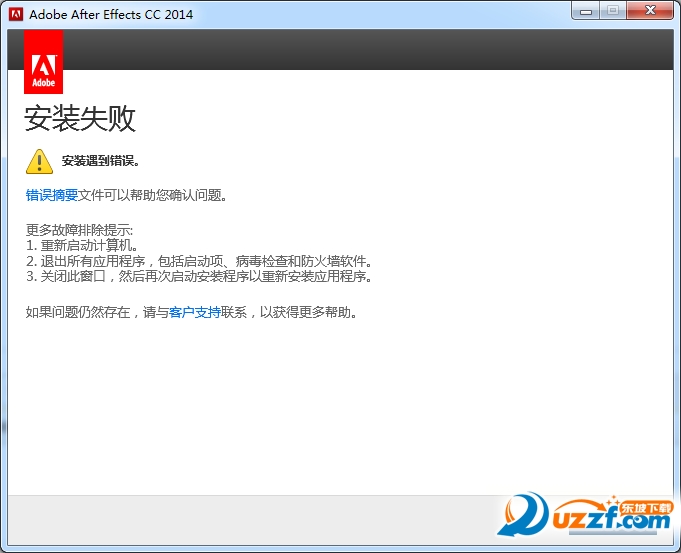The height and width of the screenshot is (553, 681).
Task: Open the 错误摘要 error summary link
Action: click(52, 195)
